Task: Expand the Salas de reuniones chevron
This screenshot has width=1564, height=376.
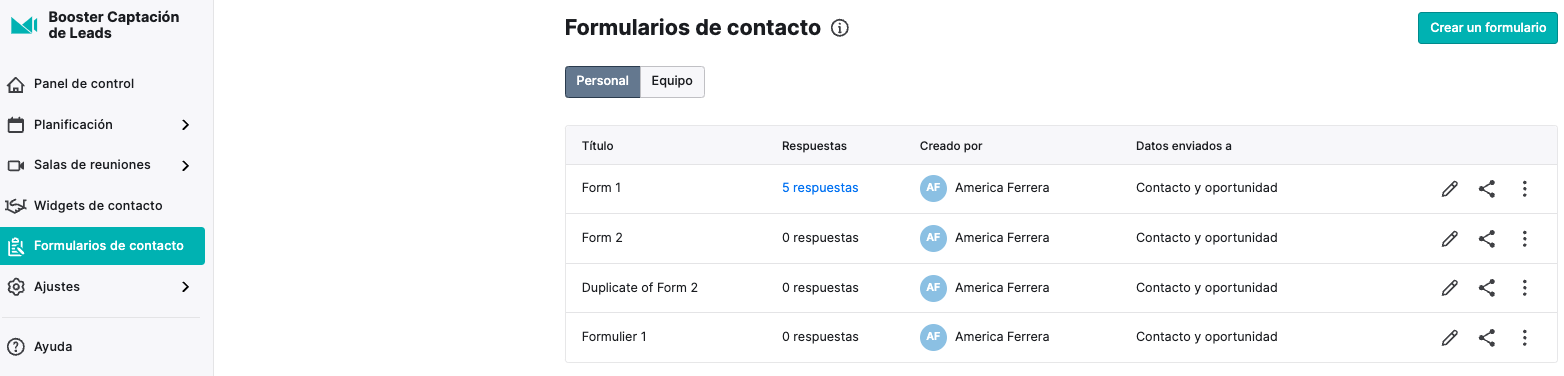Action: [x=185, y=165]
